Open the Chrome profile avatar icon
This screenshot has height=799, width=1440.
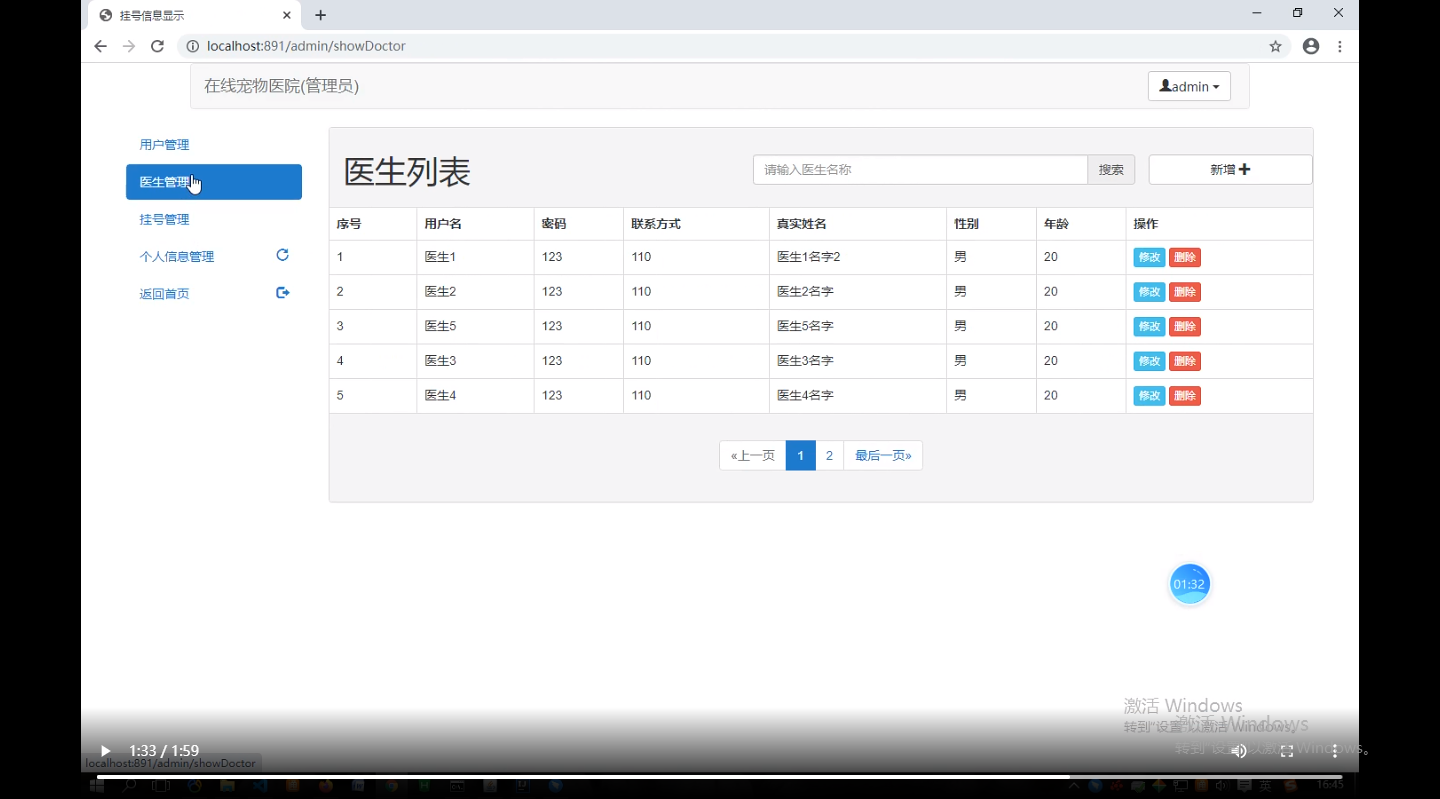[x=1311, y=46]
